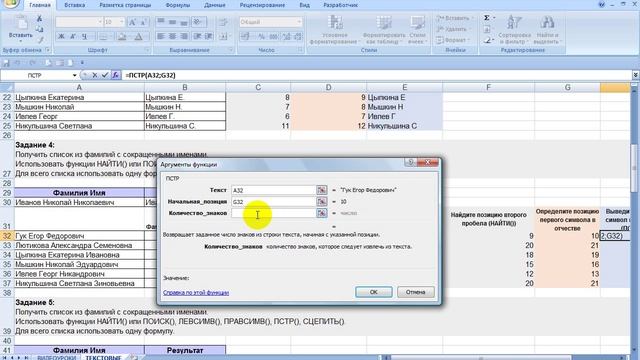Viewport: 640px width, 360px height.
Task: Click the Cut scissors icon
Action: (x=39, y=19)
